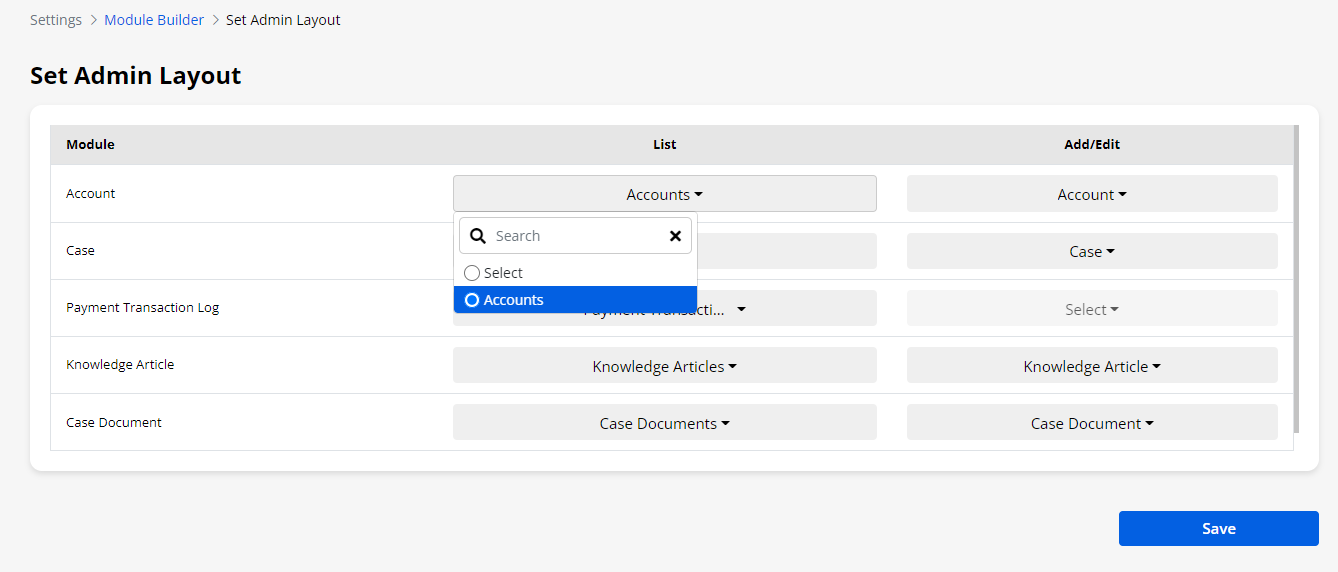
Task: Clear the search with the X icon
Action: coord(675,236)
